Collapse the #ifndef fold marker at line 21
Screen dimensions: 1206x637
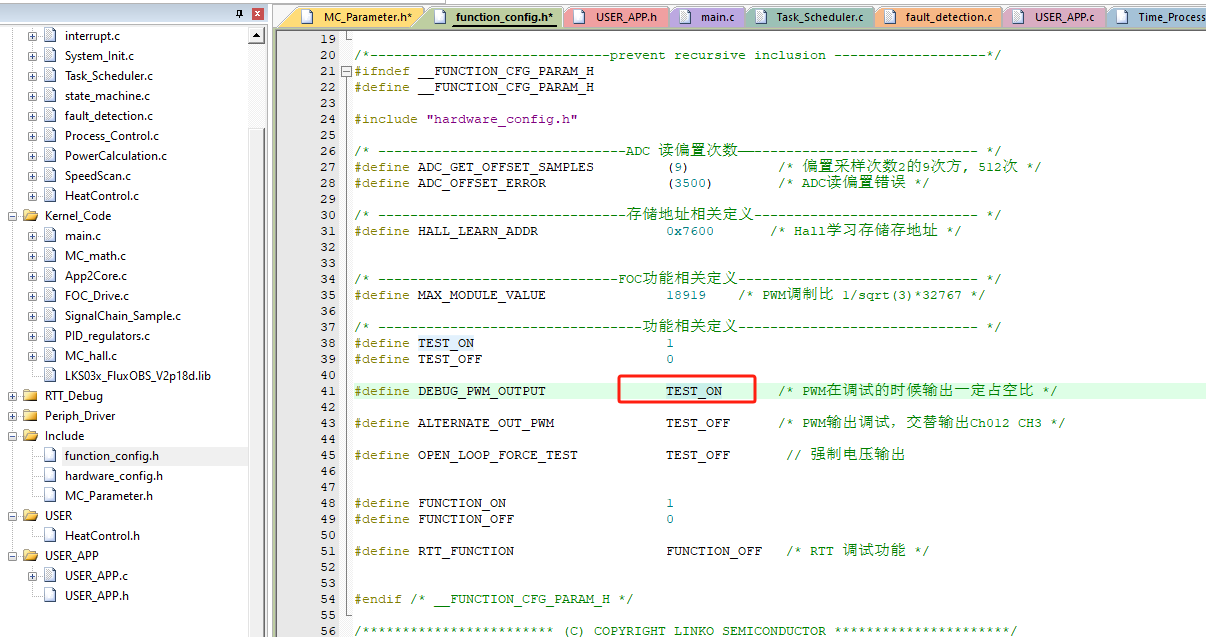(x=345, y=72)
